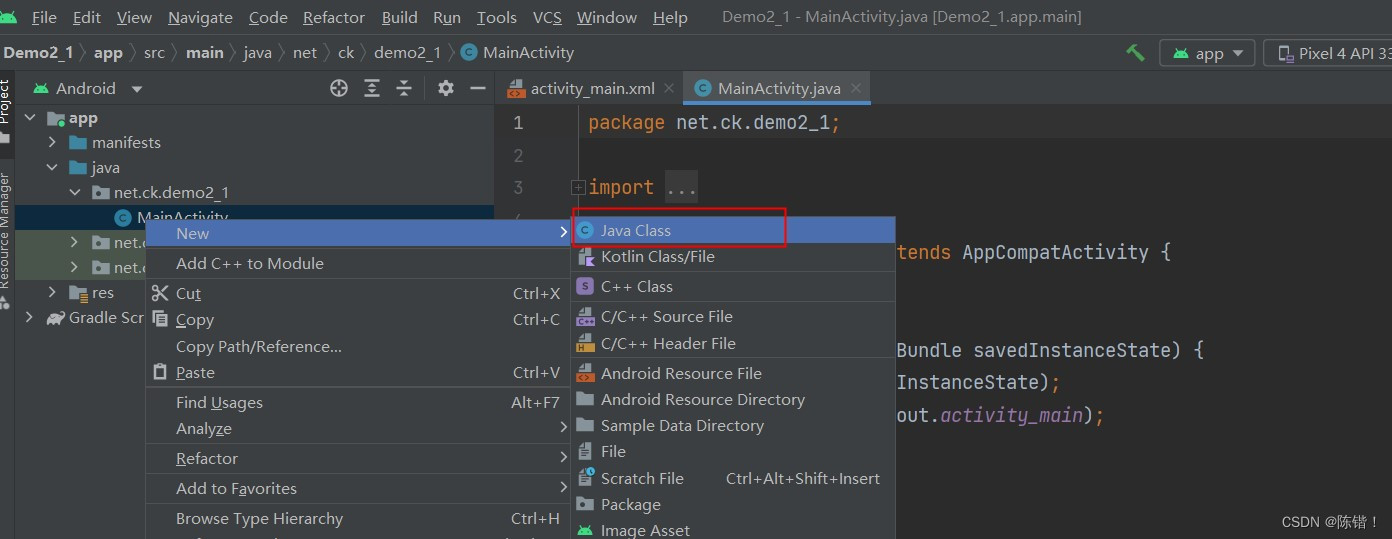1392x539 pixels.
Task: Choose C/C++ Source File option
Action: [733, 317]
